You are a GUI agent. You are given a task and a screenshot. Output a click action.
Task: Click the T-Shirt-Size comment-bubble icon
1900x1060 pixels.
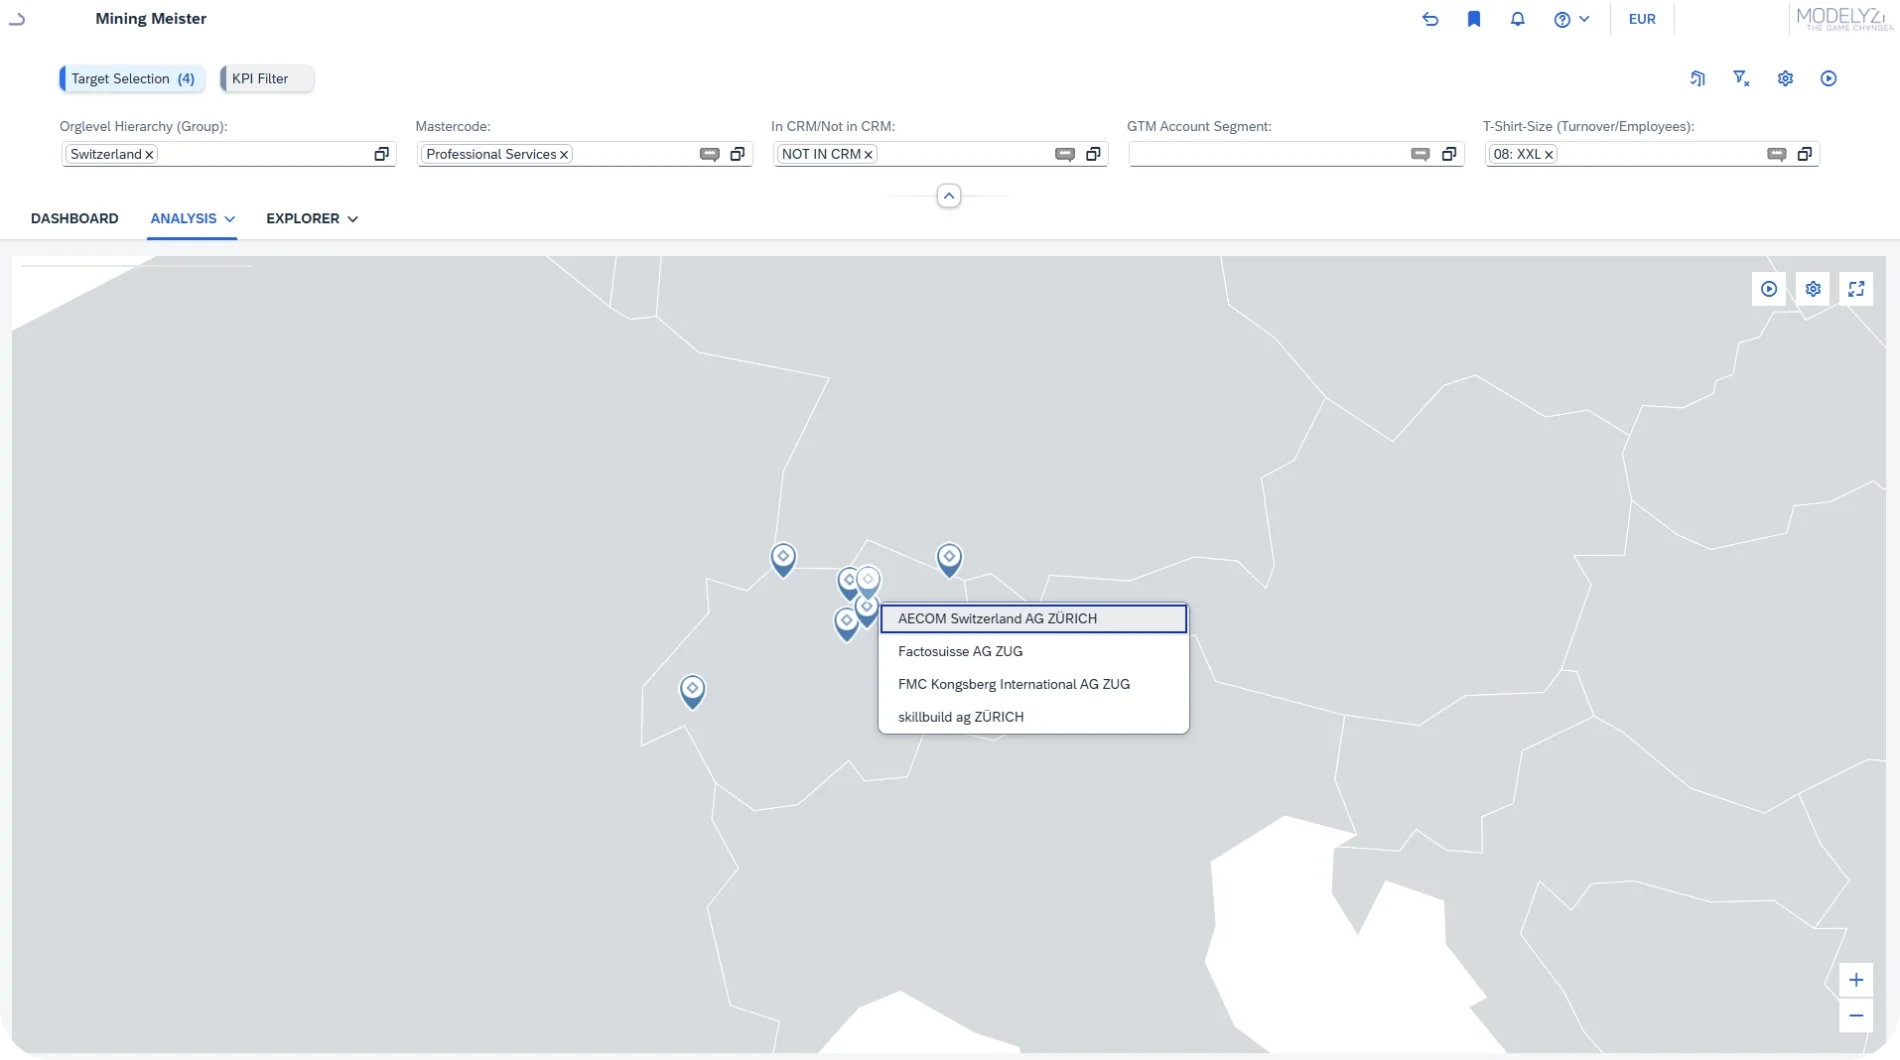click(x=1776, y=154)
